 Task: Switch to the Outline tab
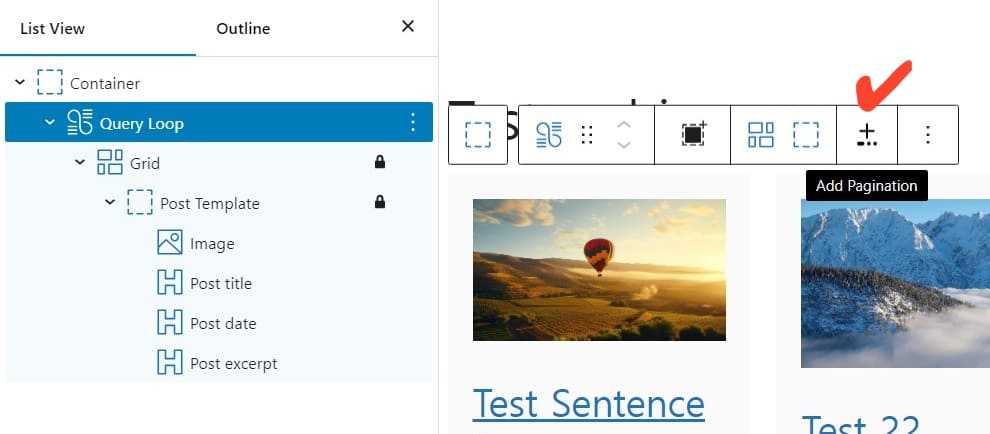pyautogui.click(x=243, y=29)
